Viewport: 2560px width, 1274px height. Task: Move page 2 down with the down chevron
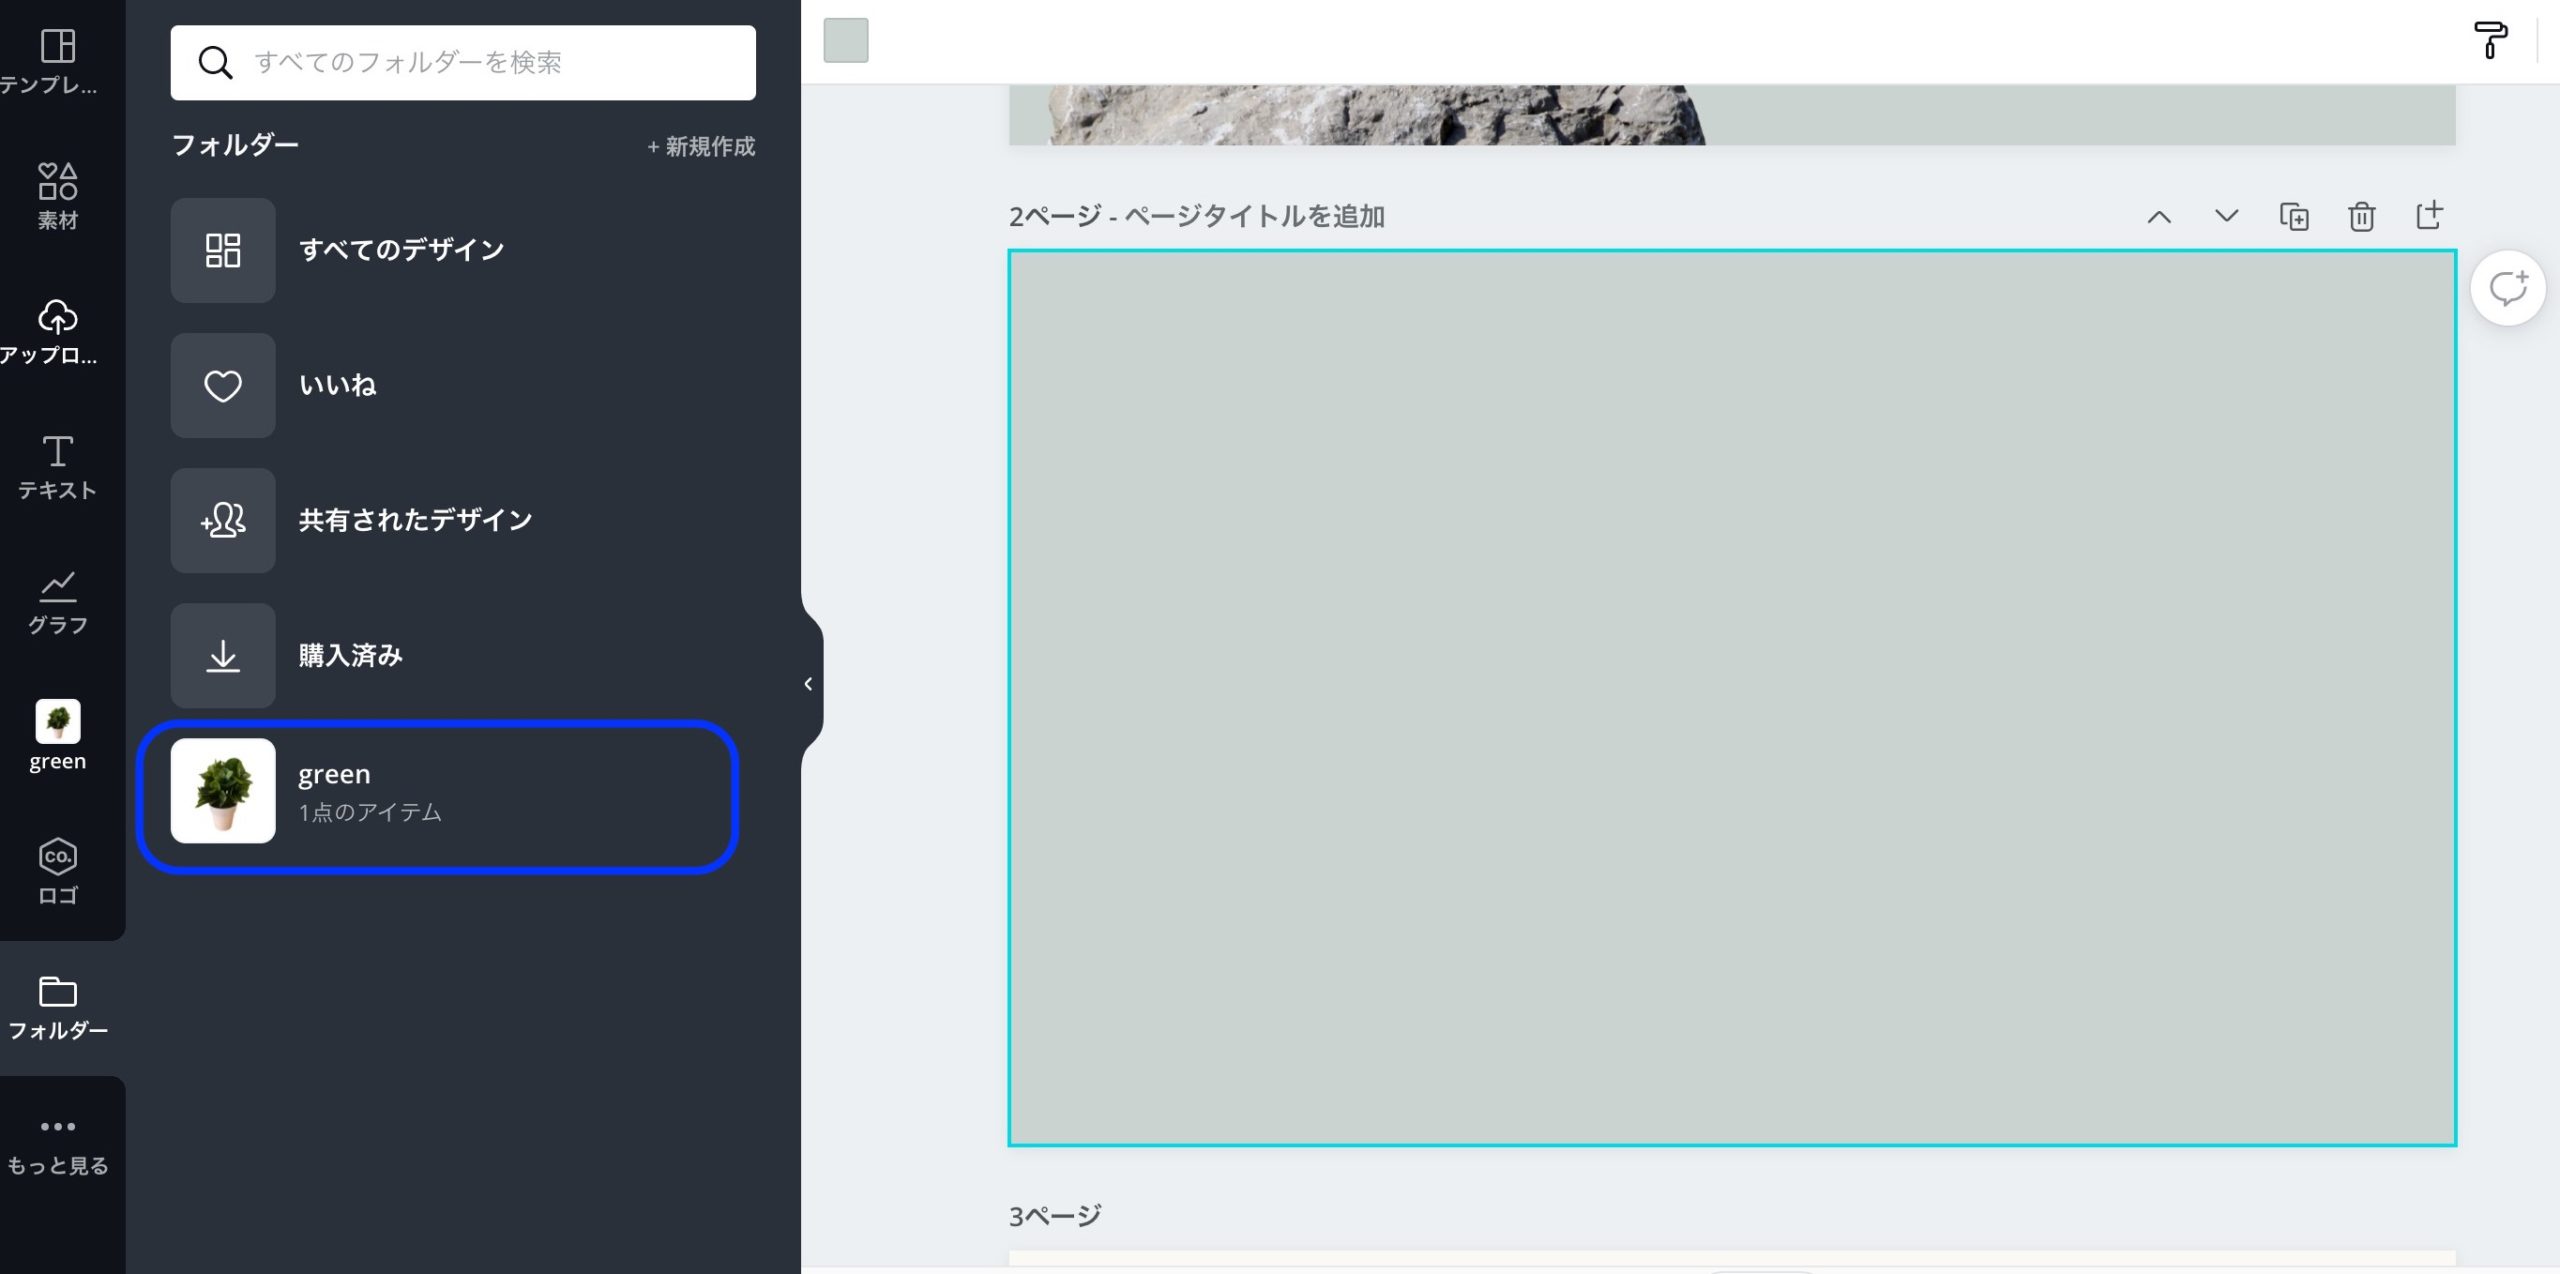click(x=2226, y=216)
